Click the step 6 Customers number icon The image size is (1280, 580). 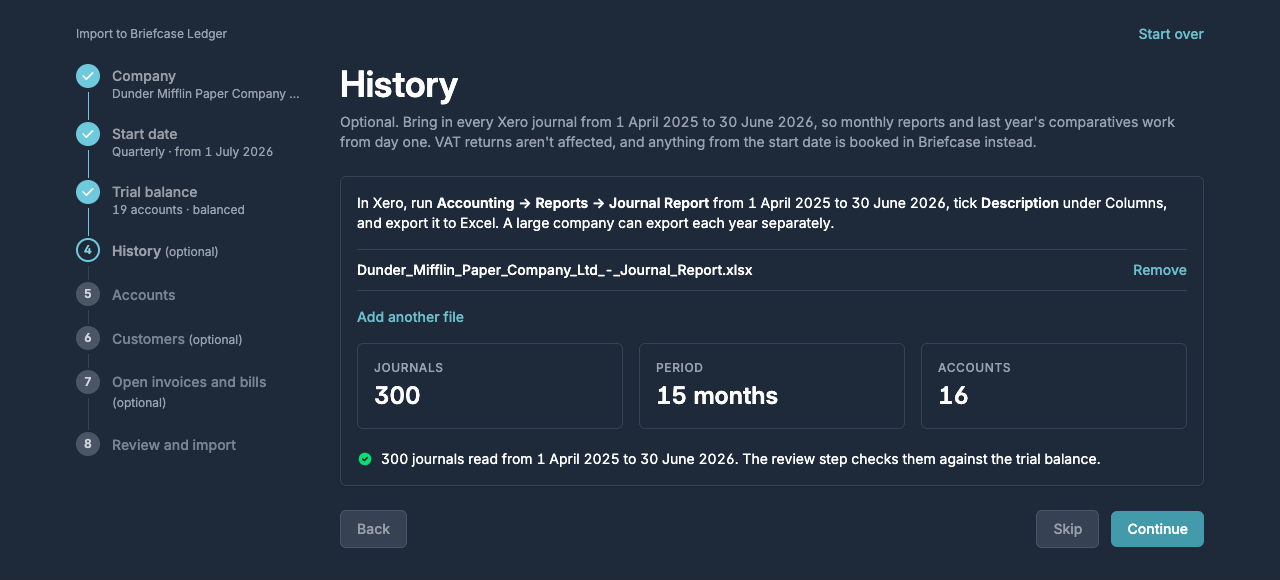88,338
